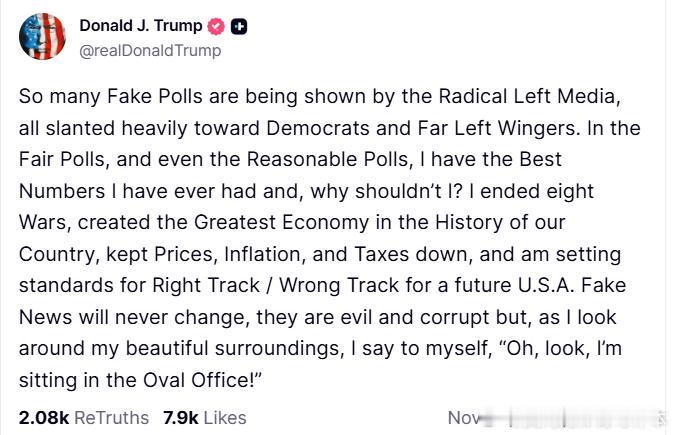Click the black plus badge beside name

pyautogui.click(x=239, y=27)
